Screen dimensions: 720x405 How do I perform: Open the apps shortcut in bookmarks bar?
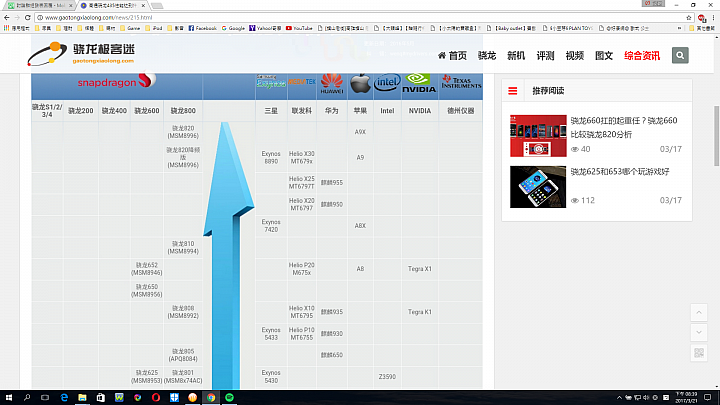coord(17,28)
